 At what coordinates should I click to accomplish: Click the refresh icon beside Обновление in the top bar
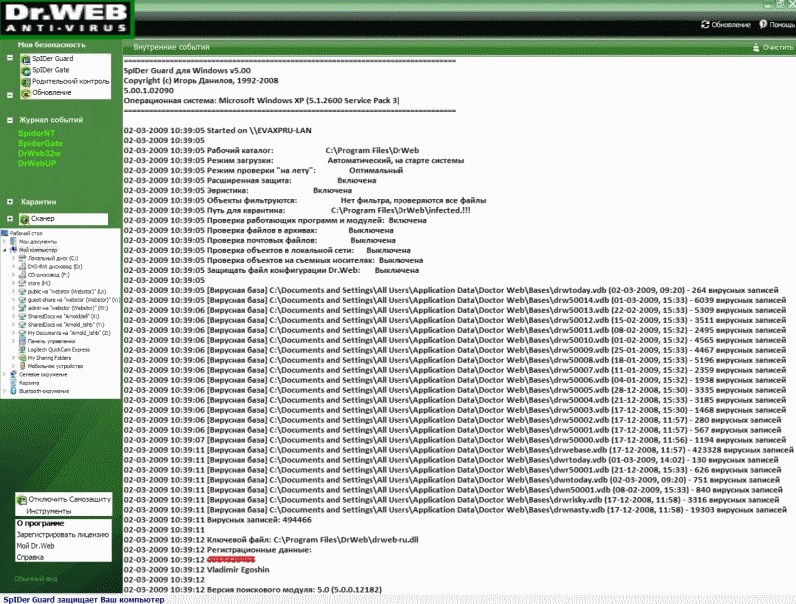point(705,24)
